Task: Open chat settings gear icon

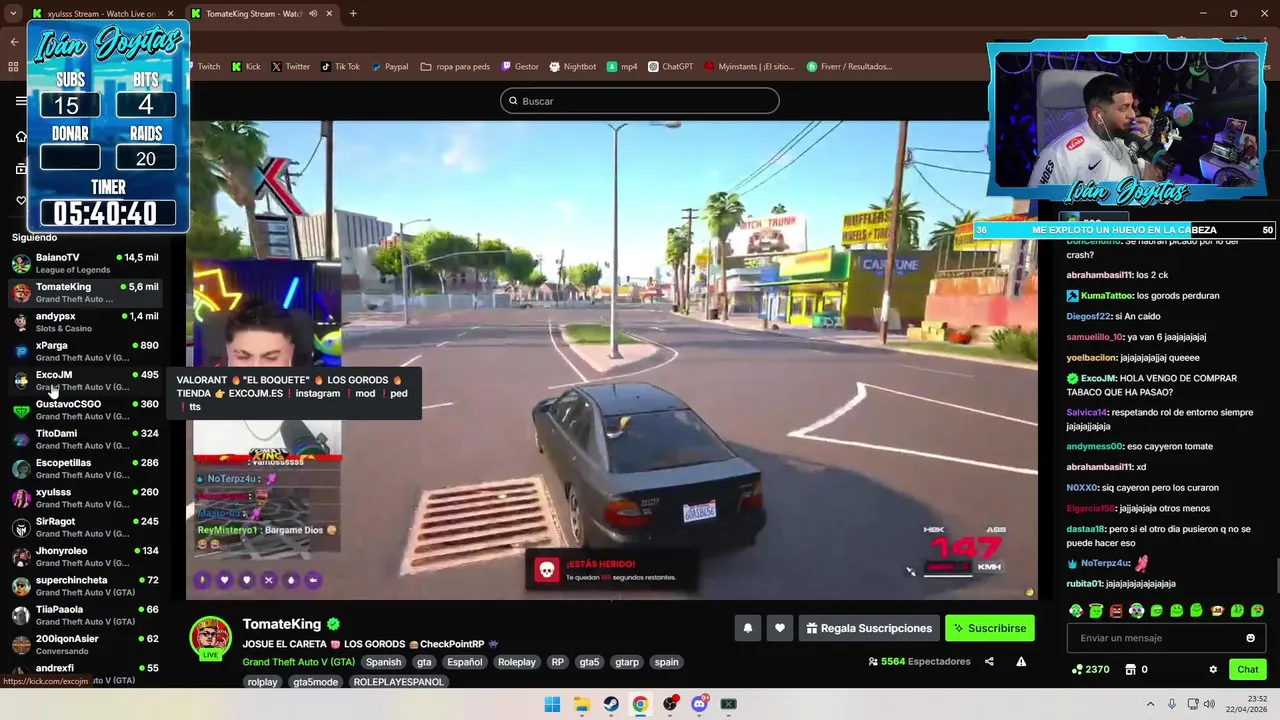Action: point(1213,669)
